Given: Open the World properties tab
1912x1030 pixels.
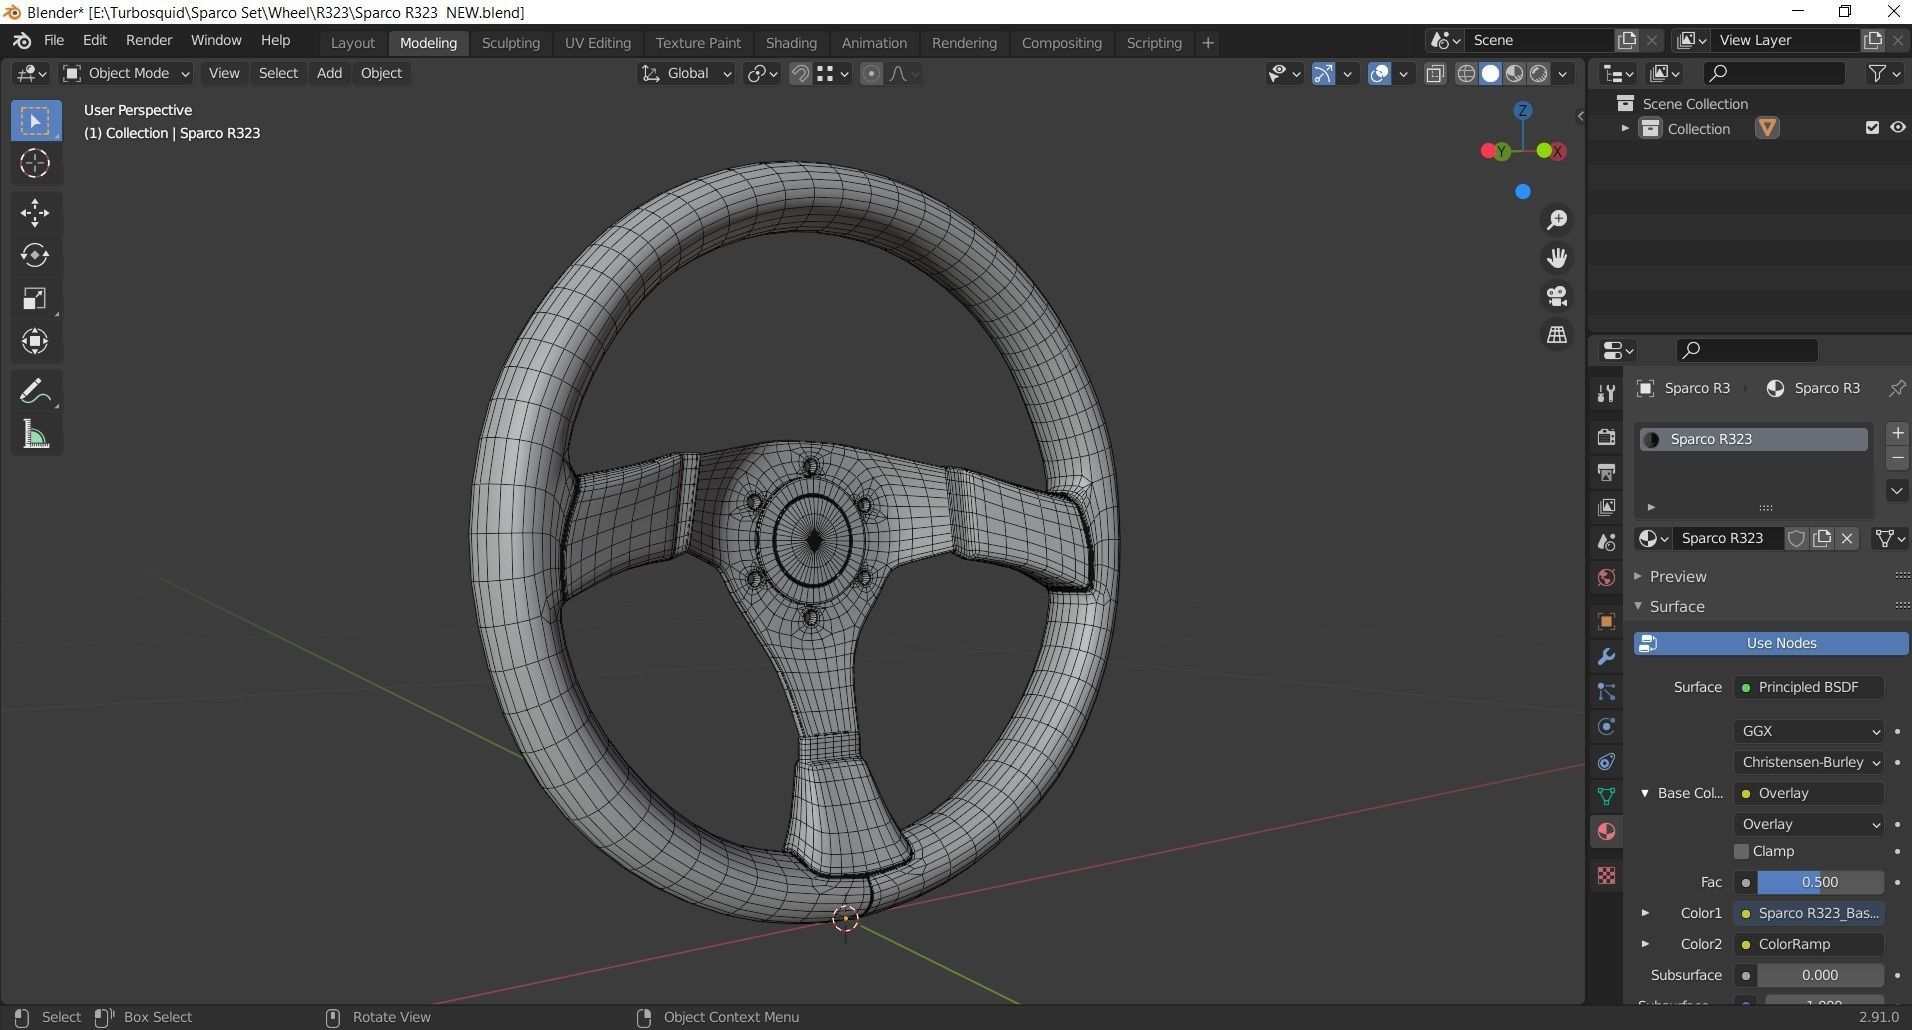Looking at the screenshot, I should (1606, 577).
